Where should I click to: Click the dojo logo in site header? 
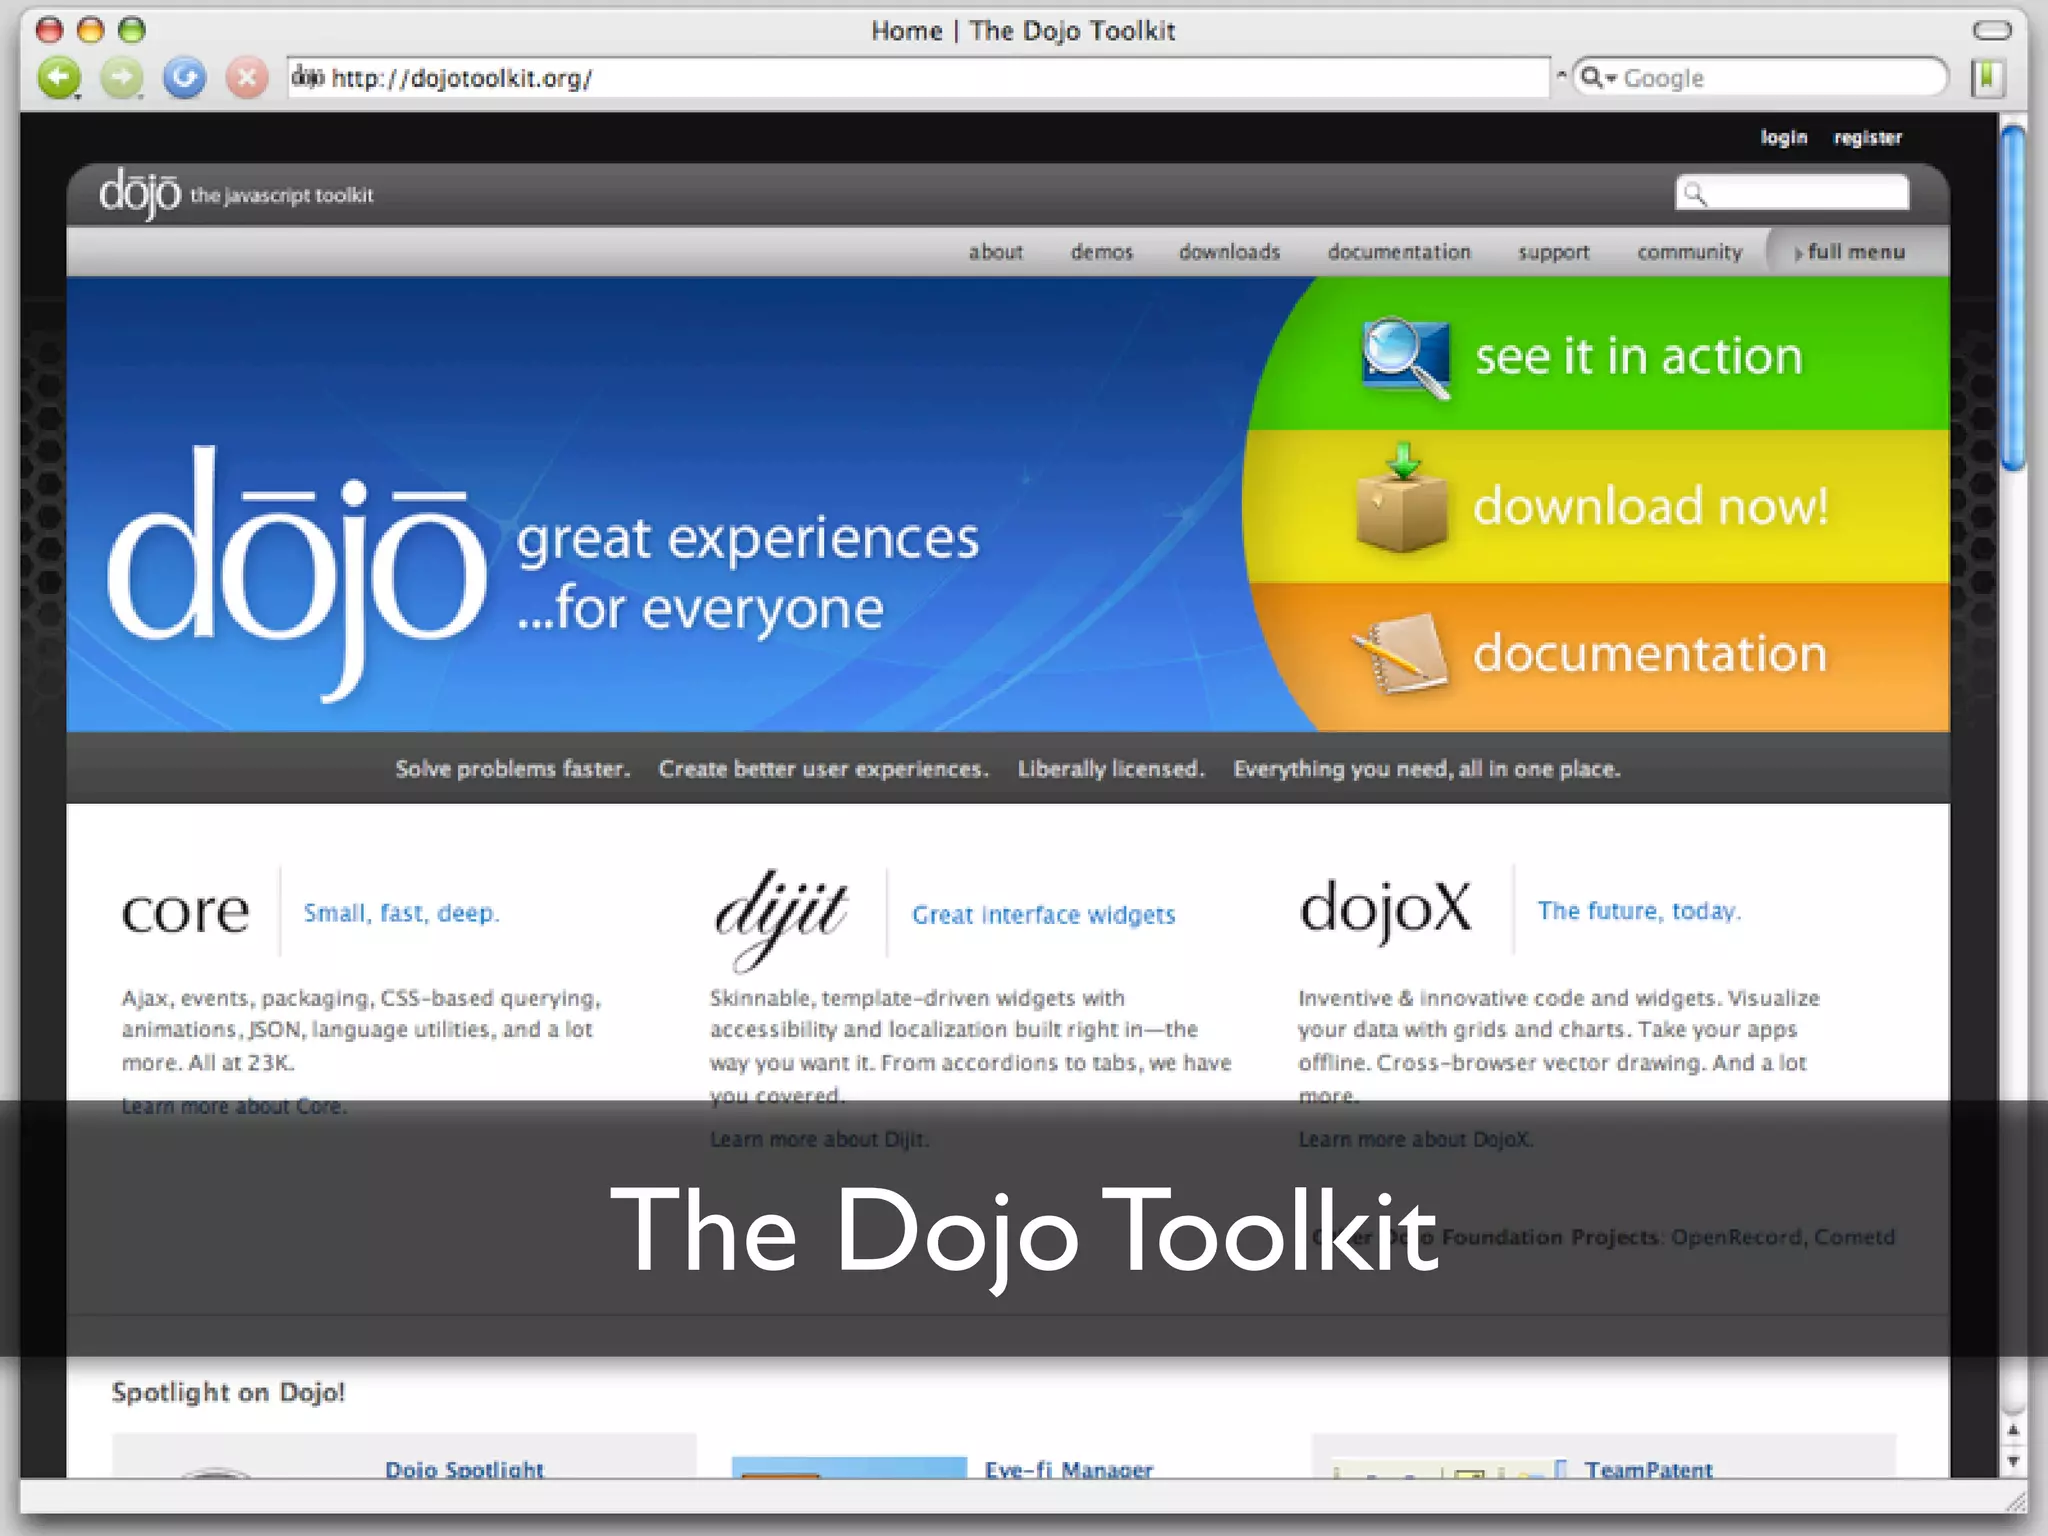[x=139, y=193]
